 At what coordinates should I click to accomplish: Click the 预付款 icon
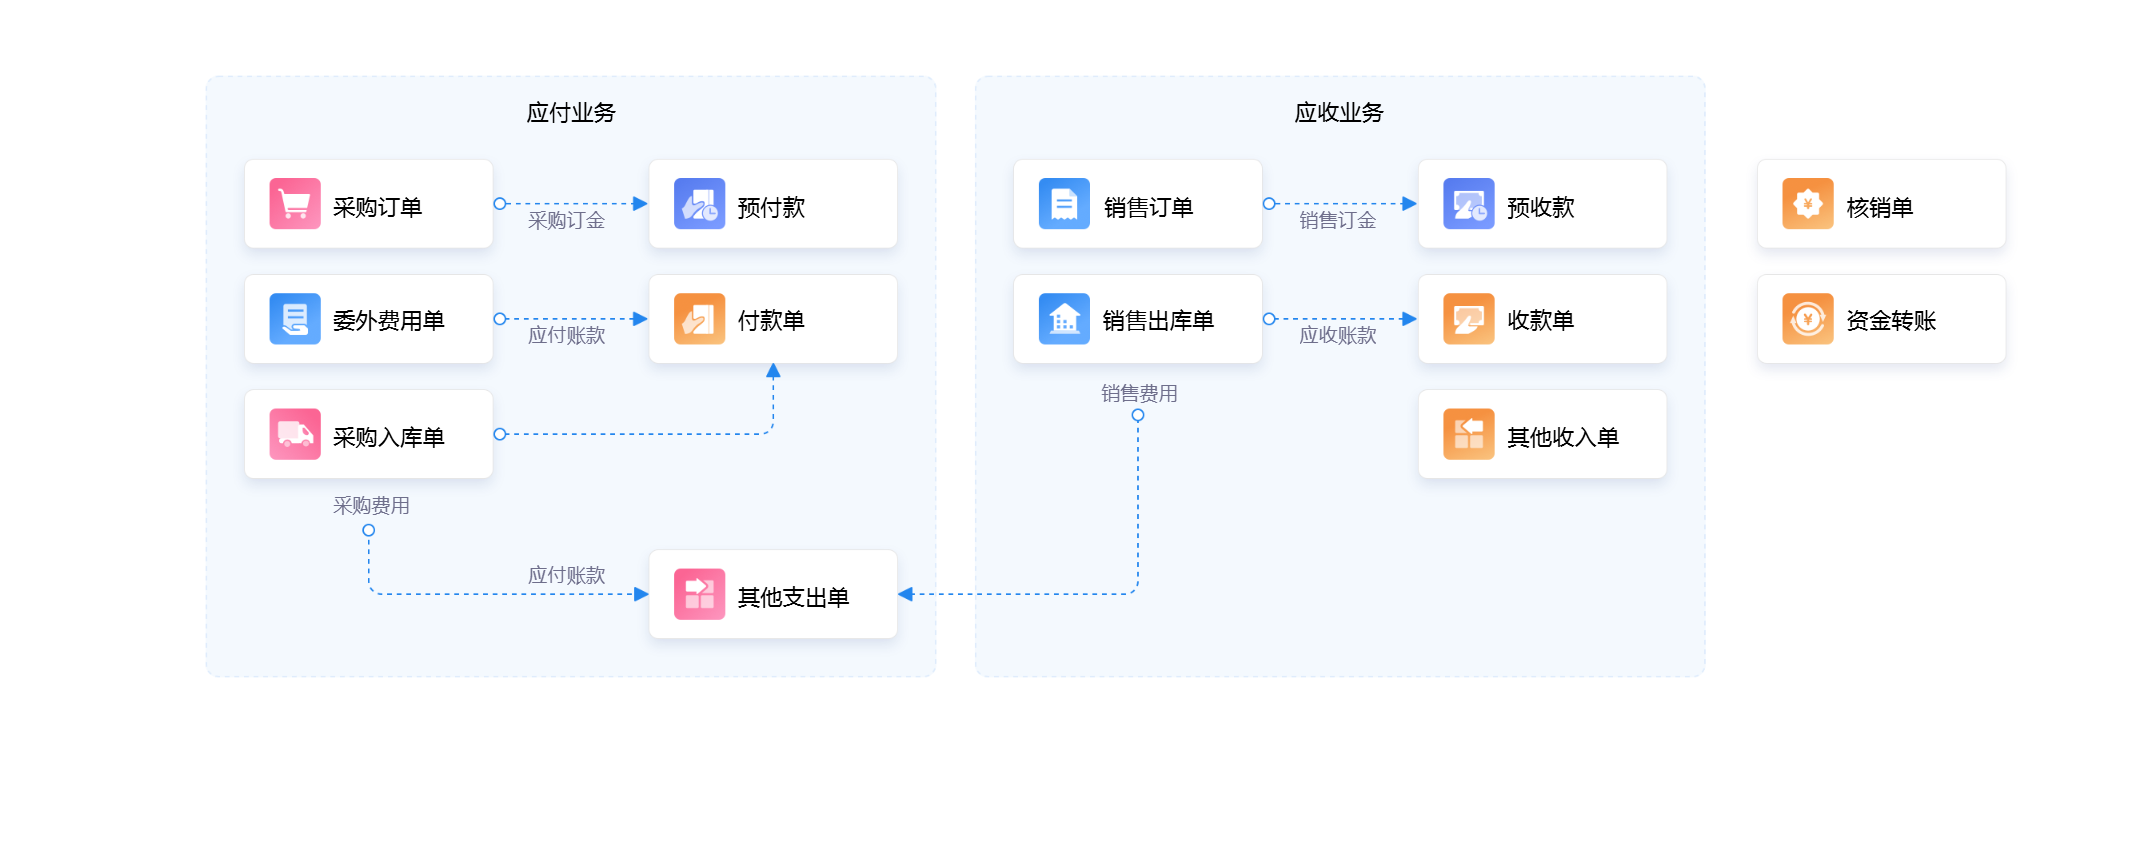point(699,204)
